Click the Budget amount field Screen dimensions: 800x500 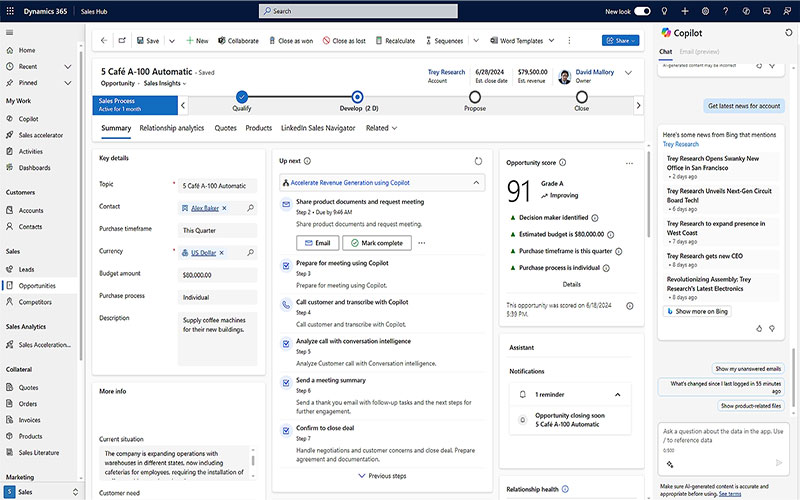(x=217, y=275)
